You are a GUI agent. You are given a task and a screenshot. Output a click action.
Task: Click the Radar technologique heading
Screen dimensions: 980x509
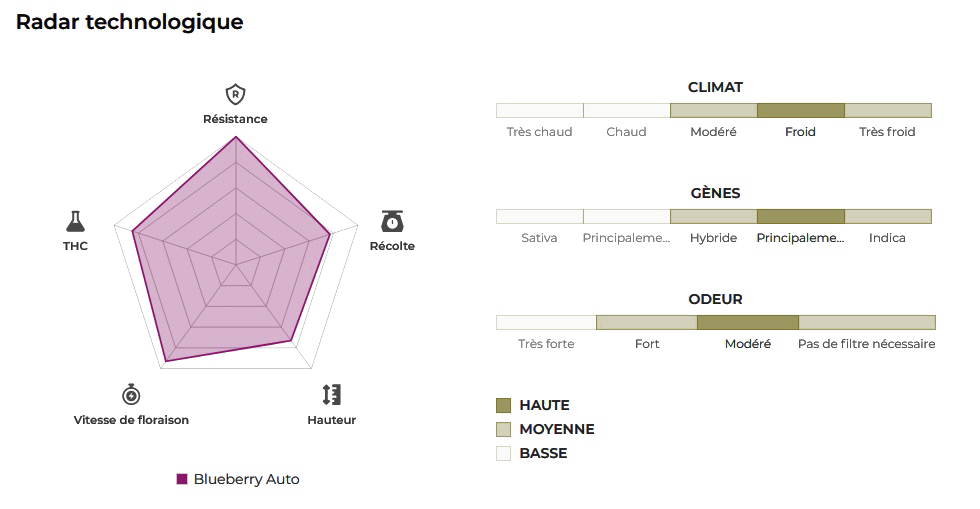129,22
